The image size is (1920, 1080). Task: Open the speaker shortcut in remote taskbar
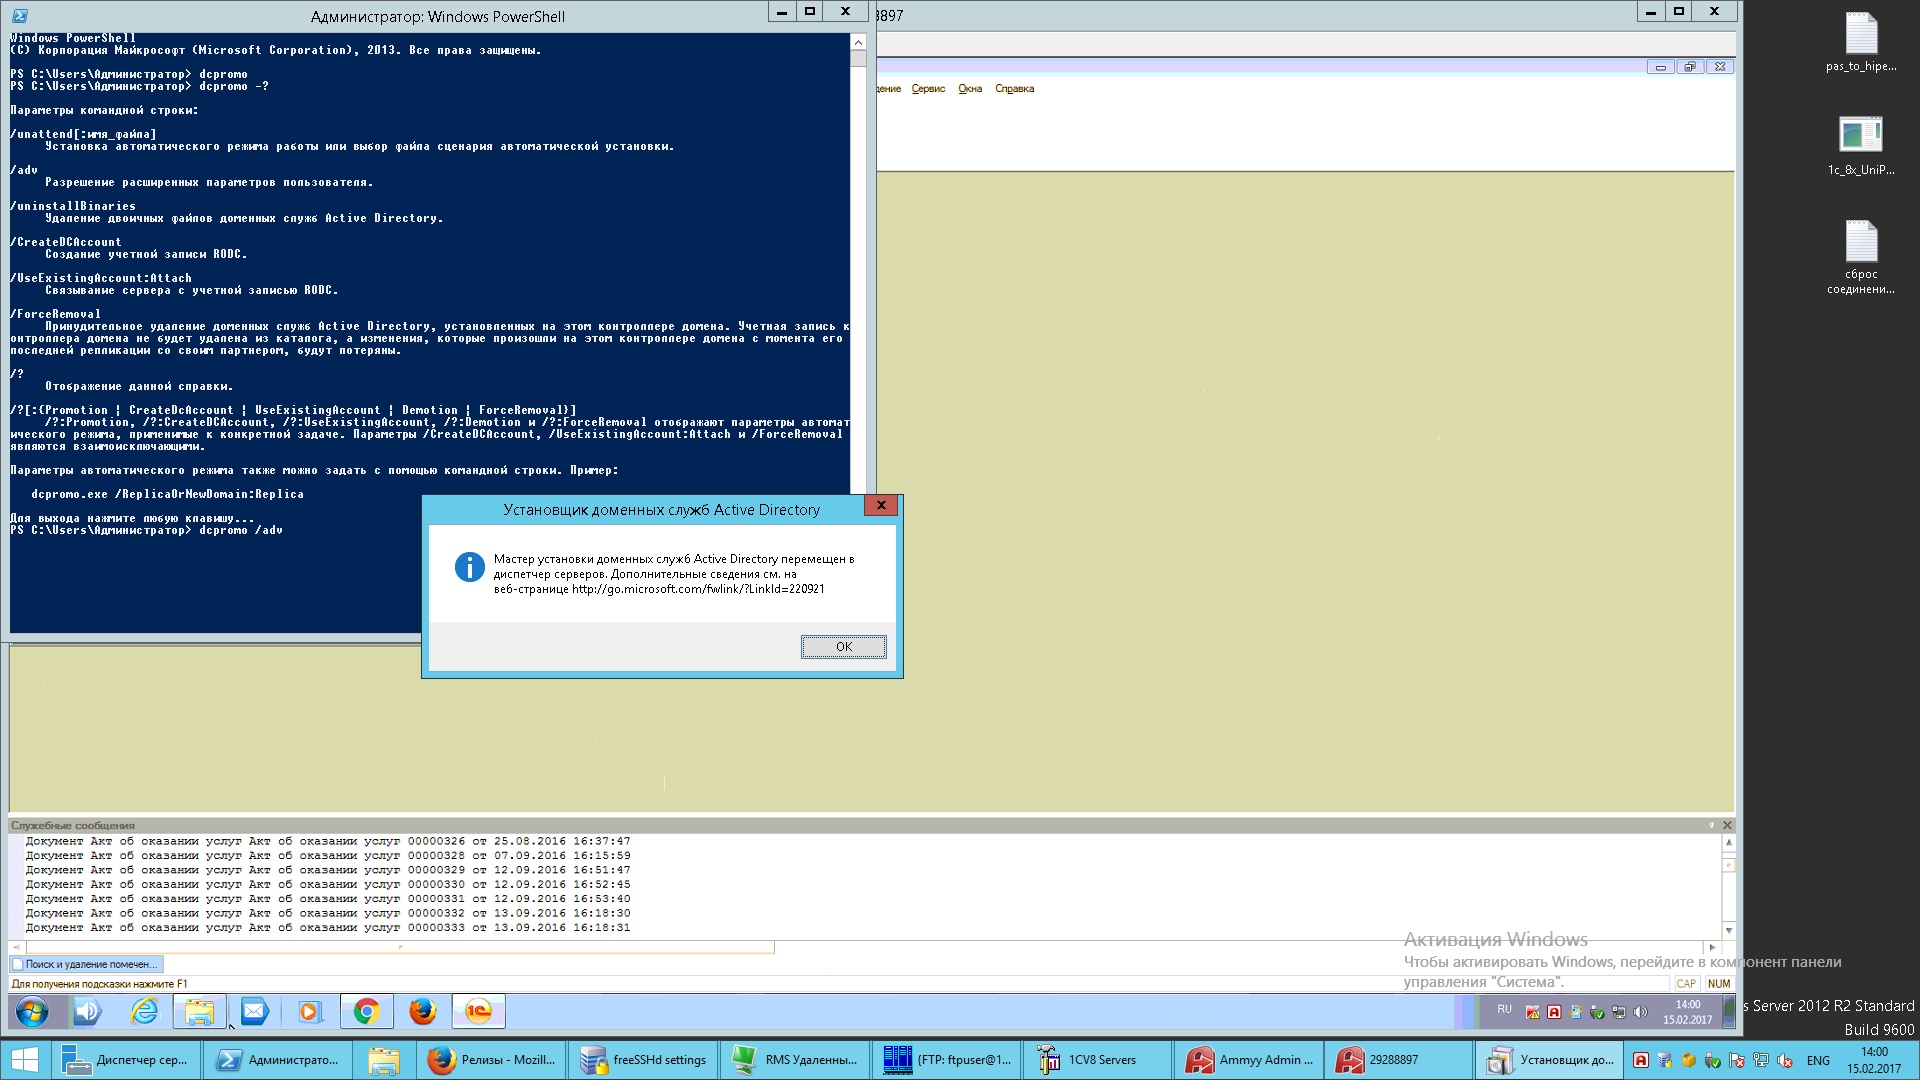click(88, 1012)
